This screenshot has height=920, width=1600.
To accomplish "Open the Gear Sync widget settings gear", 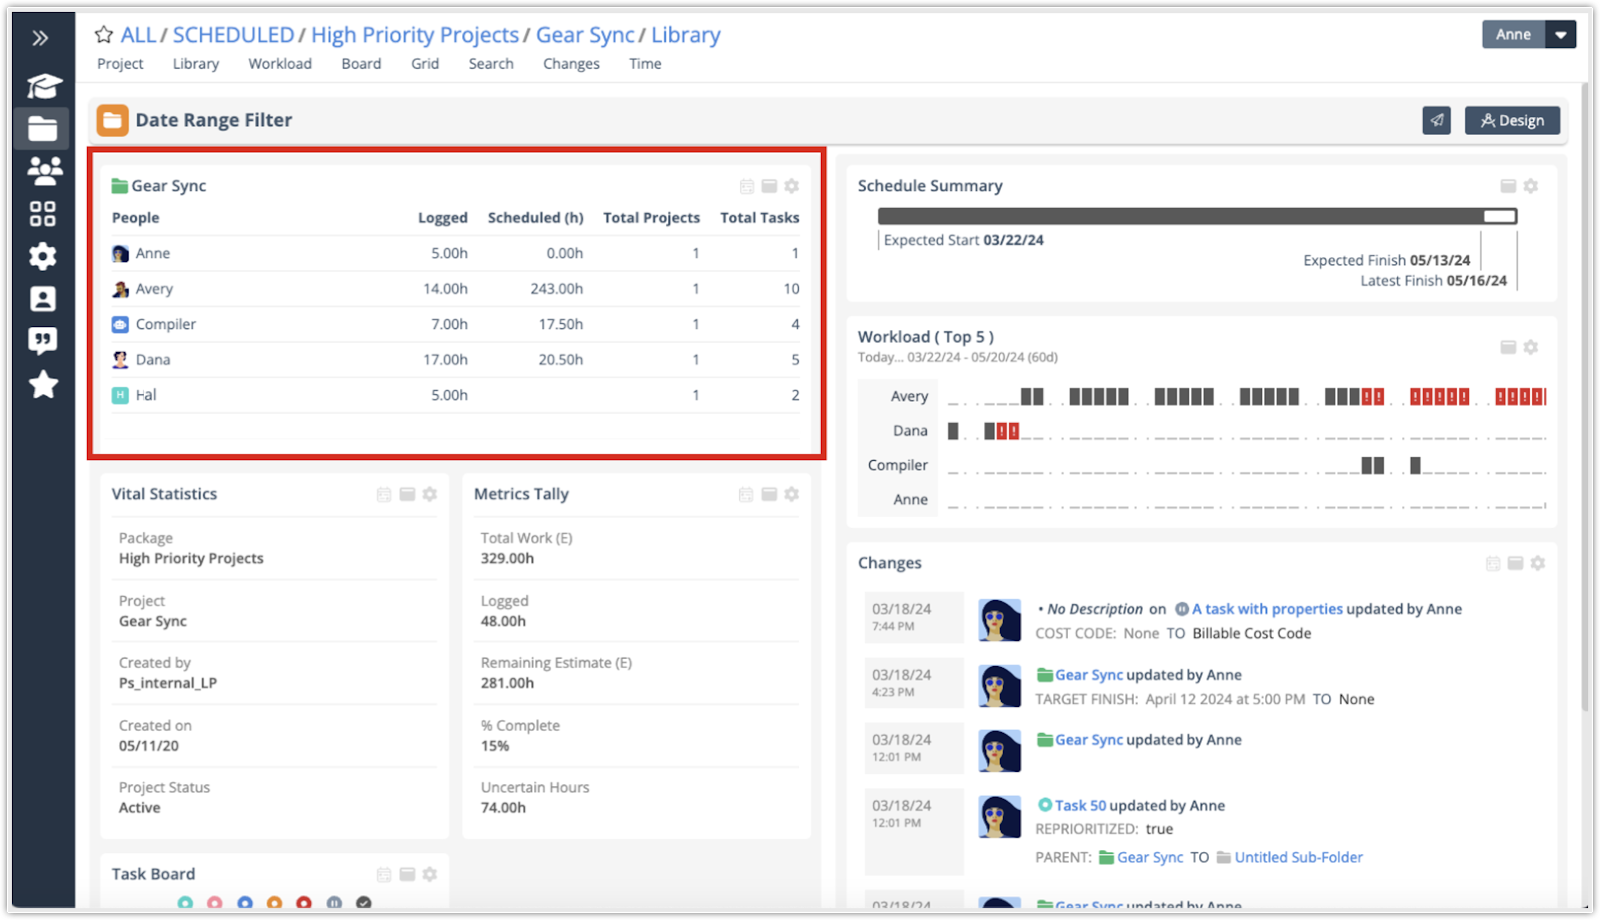I will [x=792, y=186].
